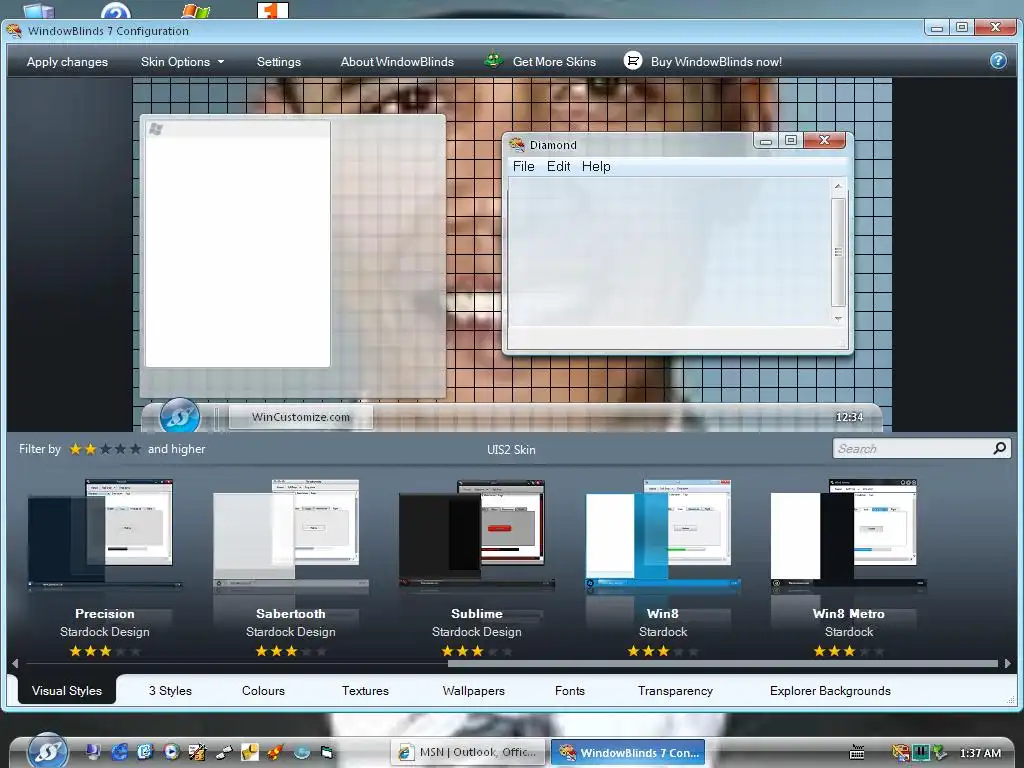Screen dimensions: 1024x768
Task: Open the Settings menu
Action: 279,61
